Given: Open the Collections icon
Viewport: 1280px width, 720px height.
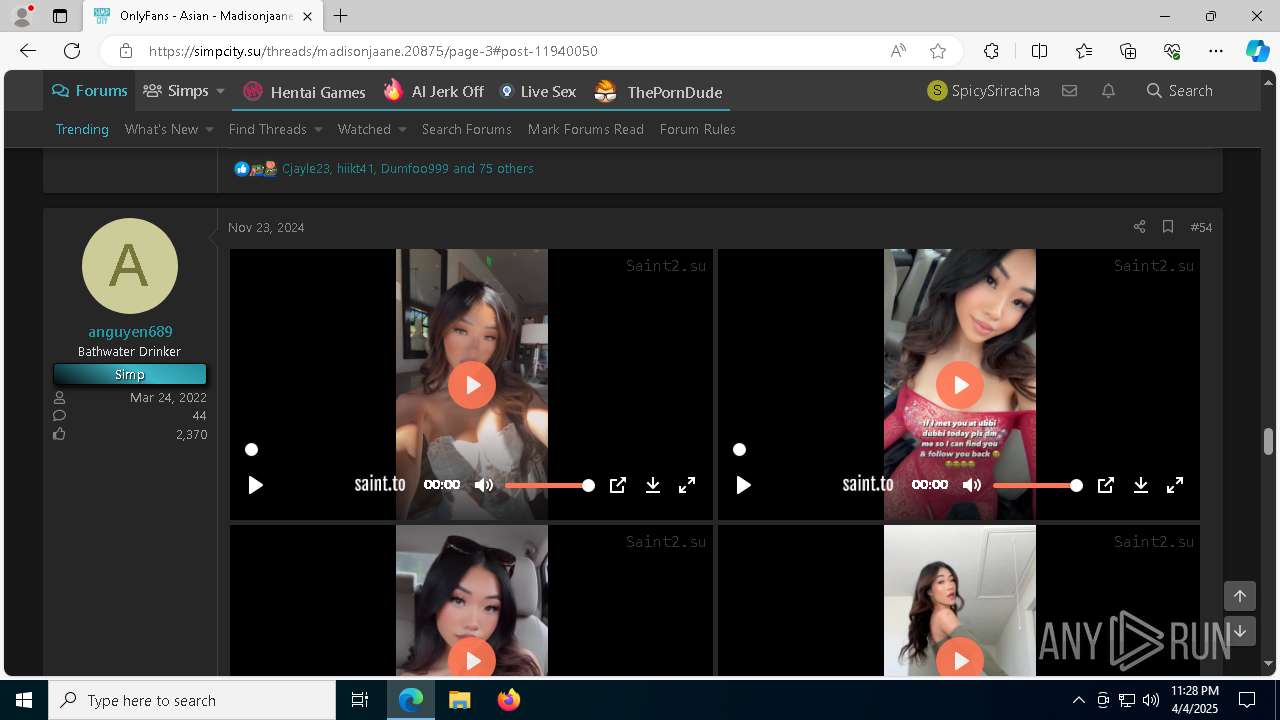Looking at the screenshot, I should pyautogui.click(x=1128, y=51).
